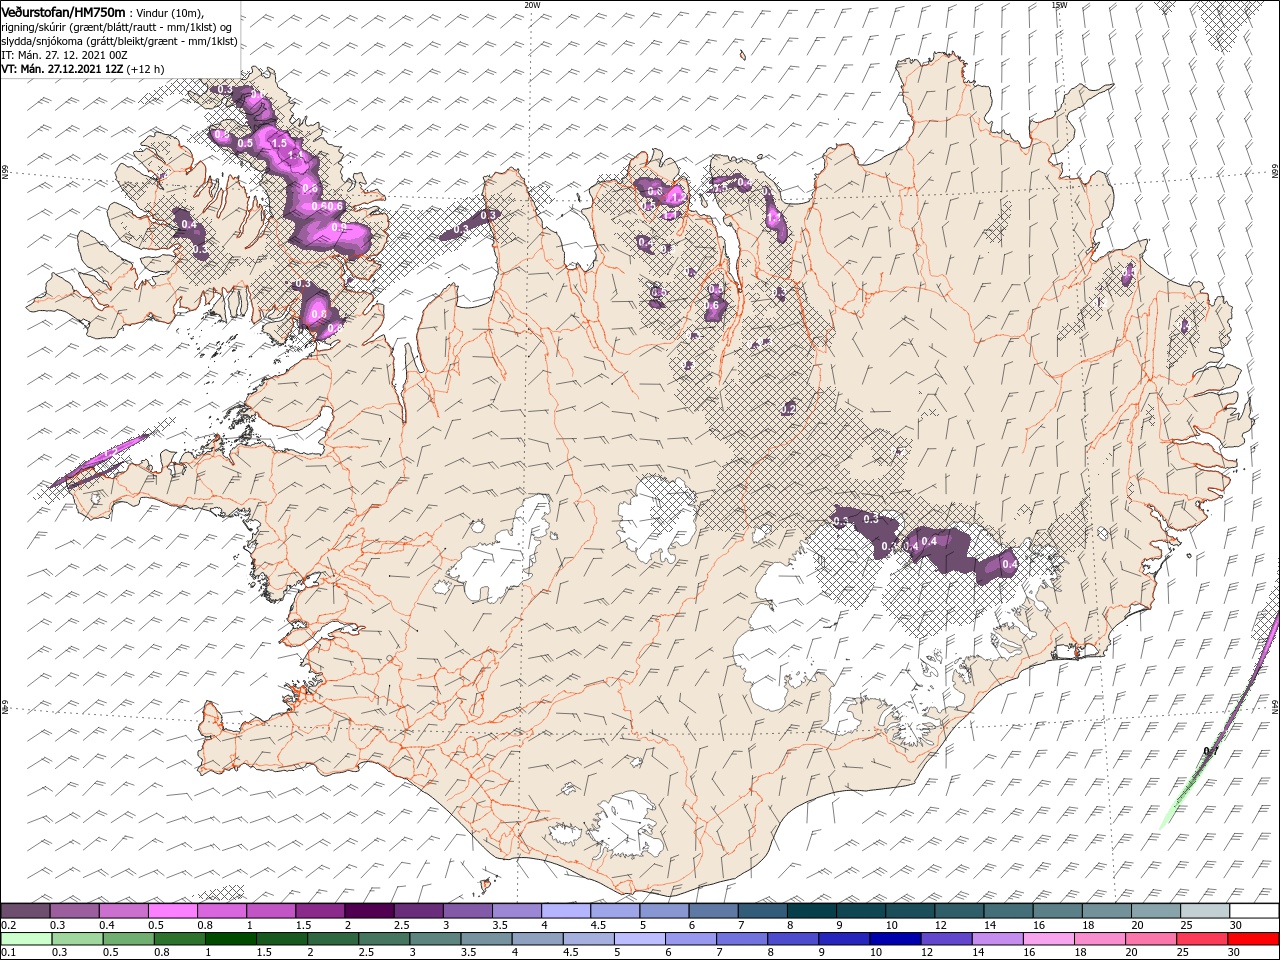Pick the 0.5 green swatch in the bottom legend row
The image size is (1280, 960).
tap(129, 939)
